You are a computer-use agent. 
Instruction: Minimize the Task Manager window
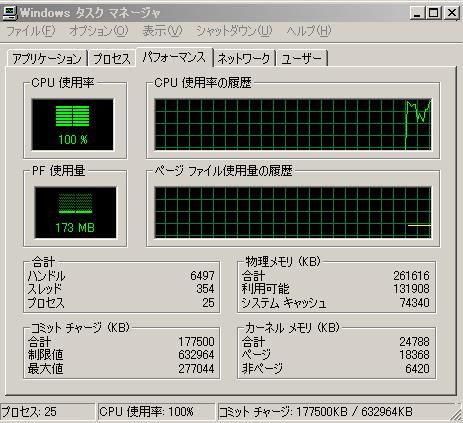[x=416, y=13]
